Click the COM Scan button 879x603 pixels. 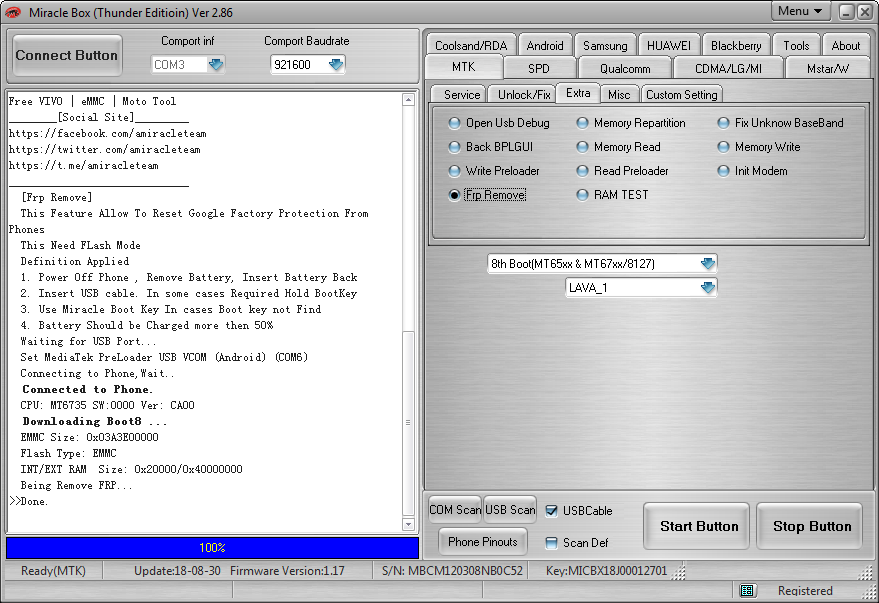pos(455,509)
